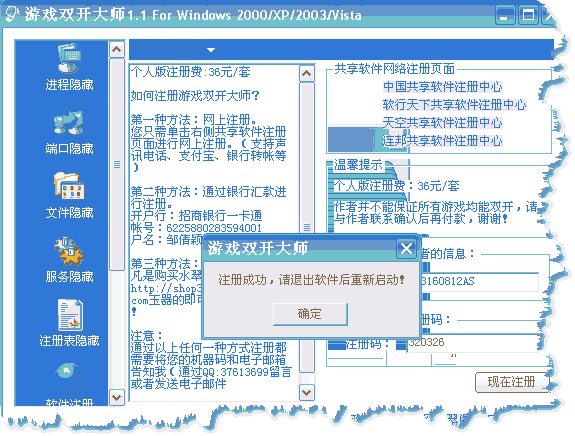The height and width of the screenshot is (436, 575).
Task: Expand the blue top bar dropdown arrow
Action: (x=211, y=50)
